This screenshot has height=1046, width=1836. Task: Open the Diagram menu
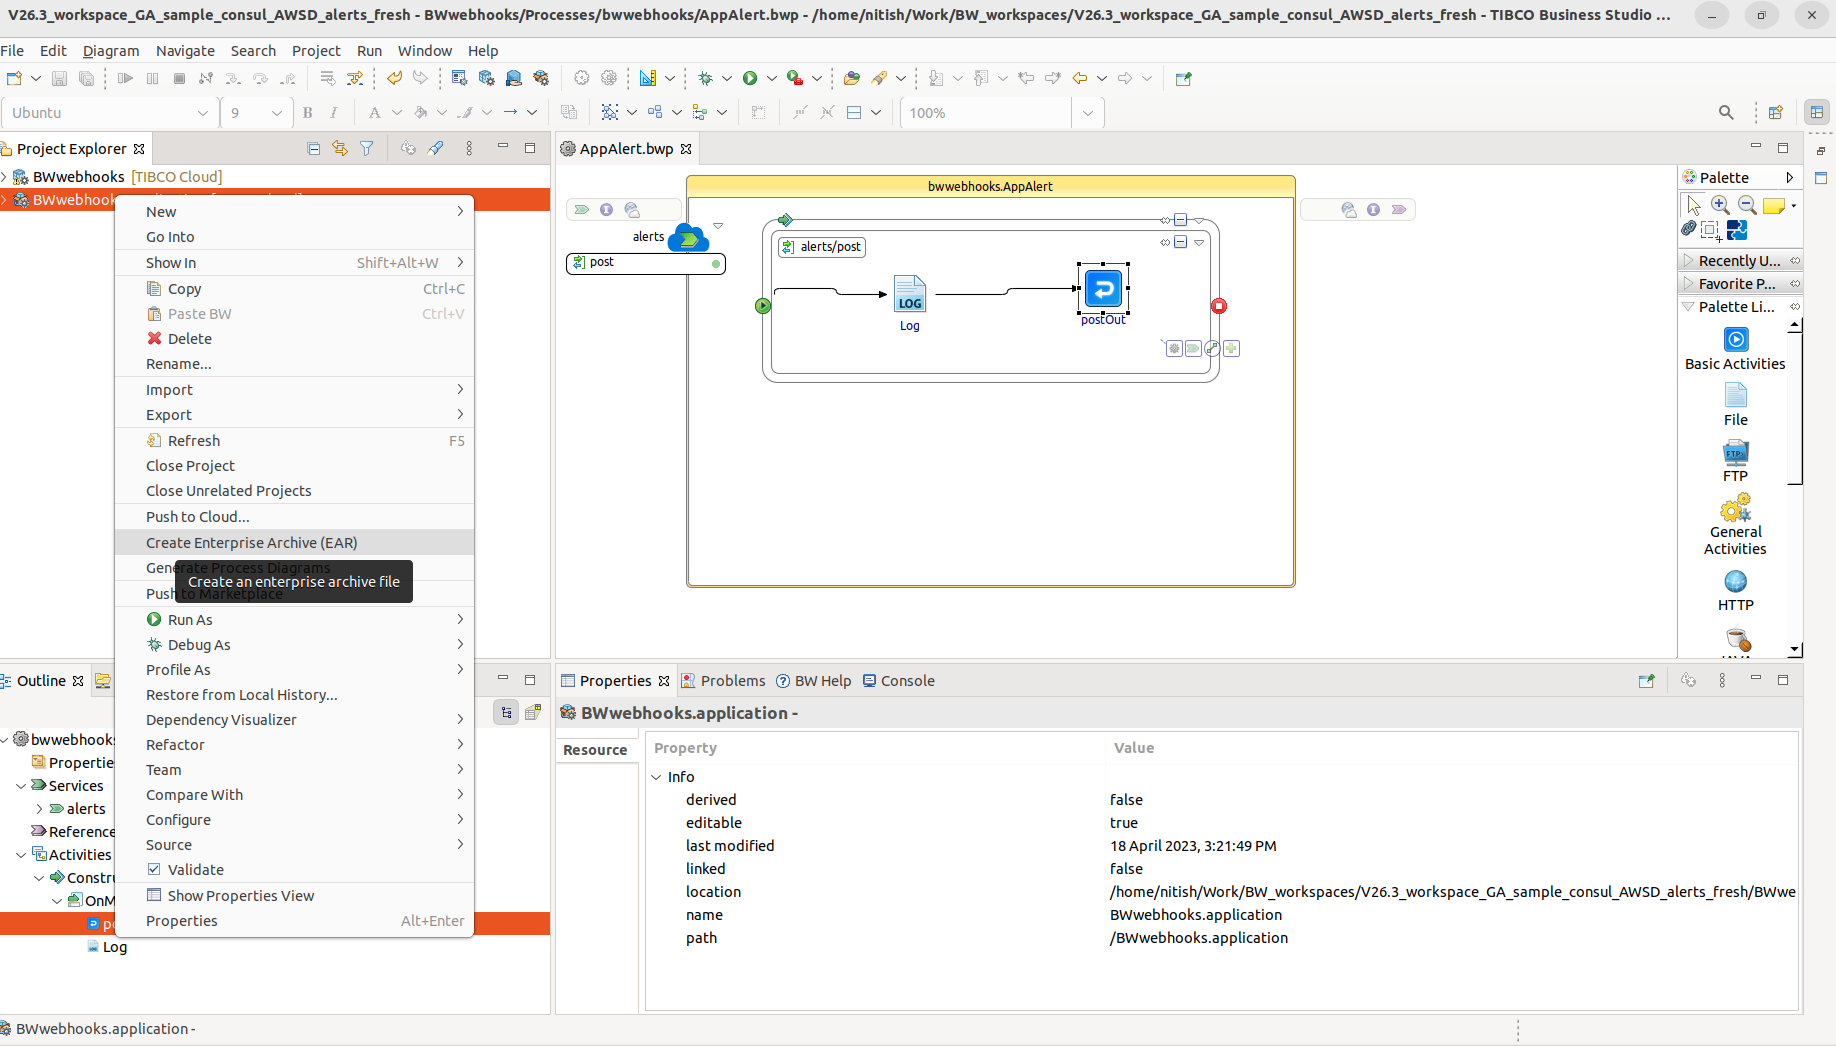click(x=110, y=51)
